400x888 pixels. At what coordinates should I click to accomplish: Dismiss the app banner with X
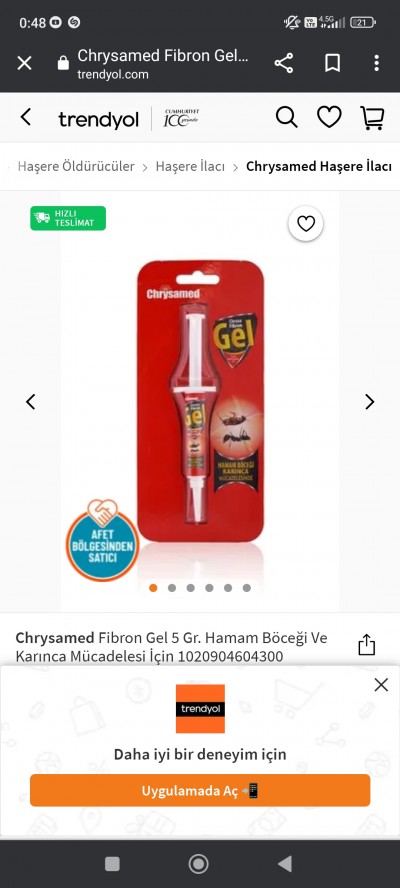[x=381, y=685]
